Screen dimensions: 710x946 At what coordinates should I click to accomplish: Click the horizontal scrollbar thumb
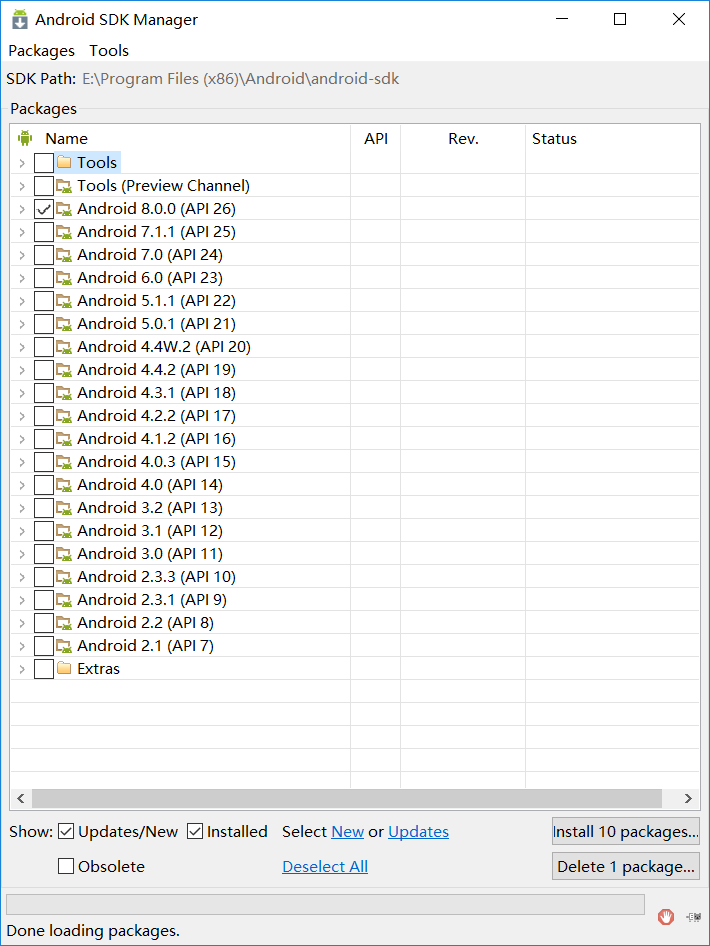point(347,798)
